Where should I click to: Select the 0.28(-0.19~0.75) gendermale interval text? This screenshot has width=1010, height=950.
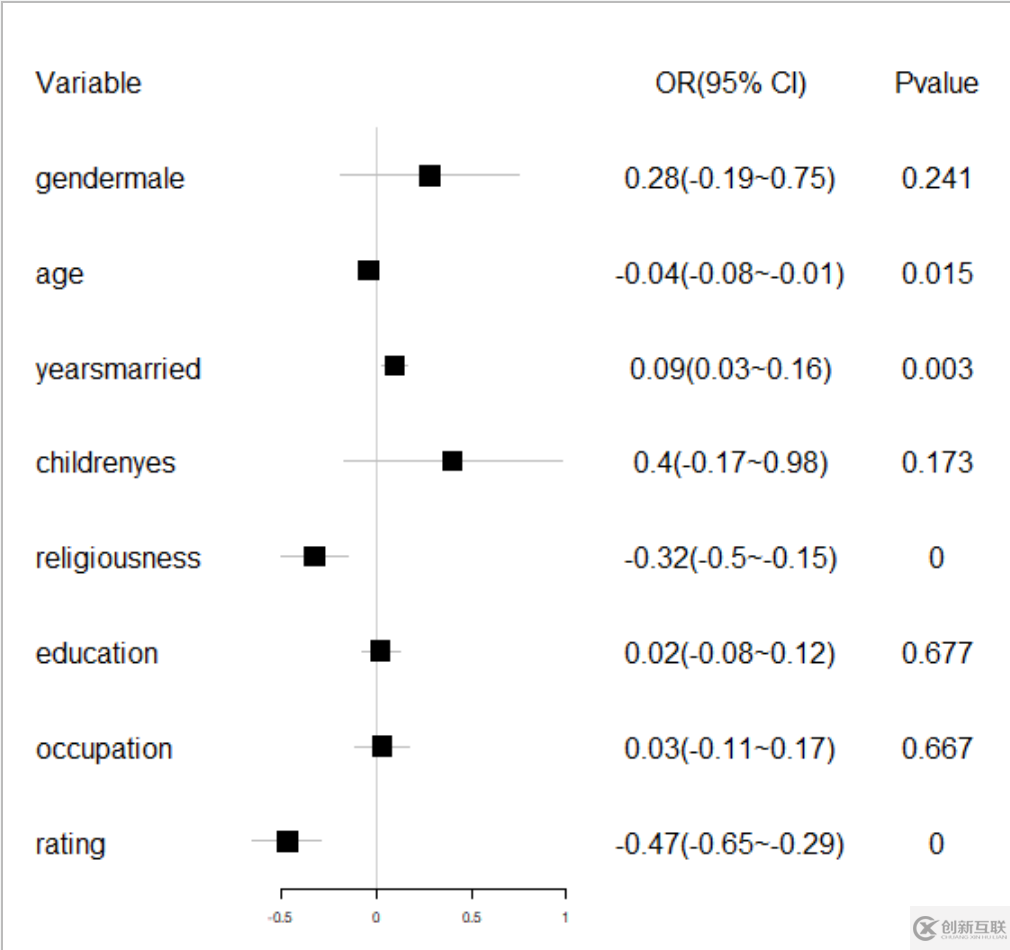point(729,178)
